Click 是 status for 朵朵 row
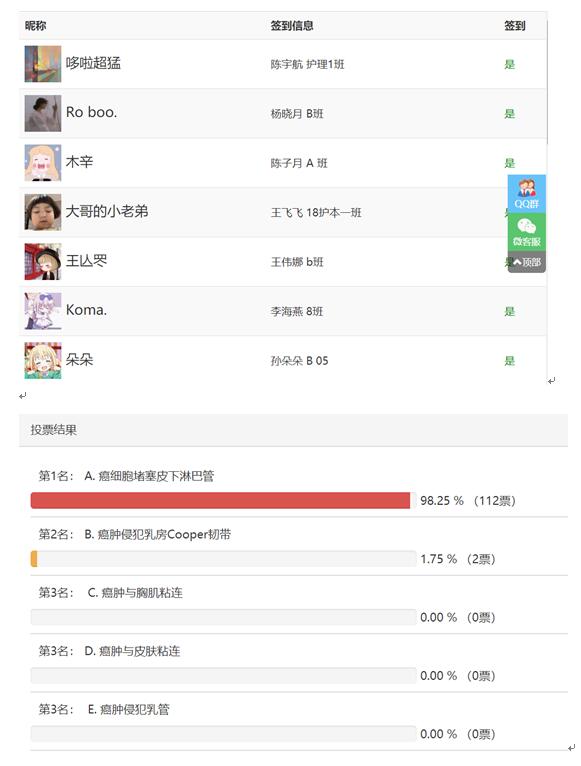Screen dimensions: 581x766 pyautogui.click(x=510, y=361)
